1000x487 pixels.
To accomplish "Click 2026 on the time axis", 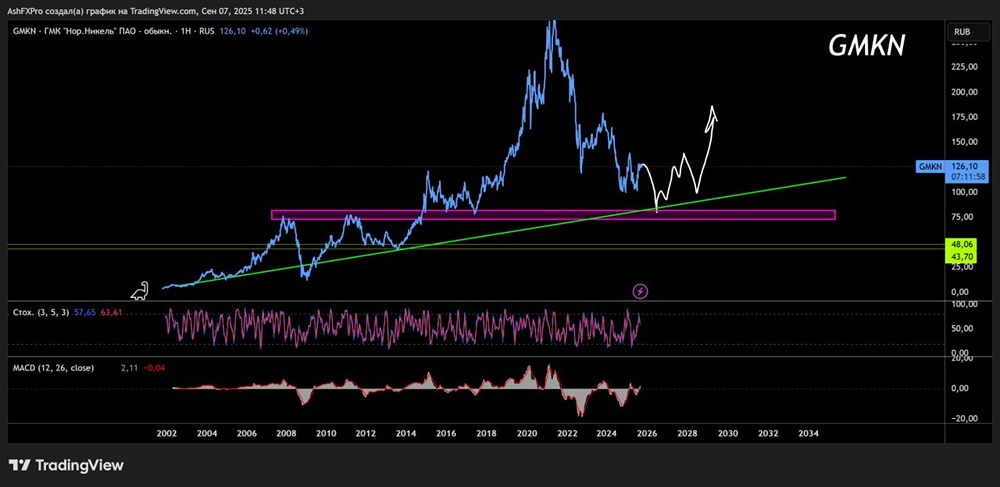I will coord(647,433).
